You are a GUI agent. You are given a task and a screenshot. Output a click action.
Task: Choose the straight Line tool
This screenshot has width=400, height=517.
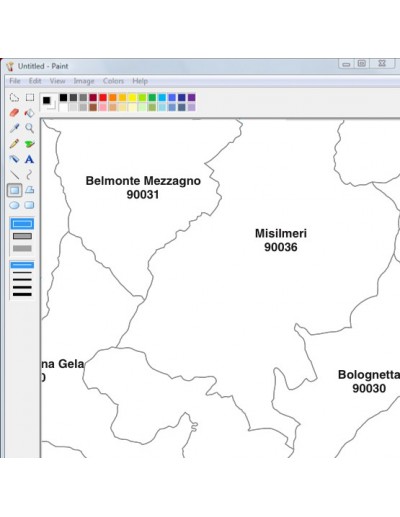click(14, 174)
